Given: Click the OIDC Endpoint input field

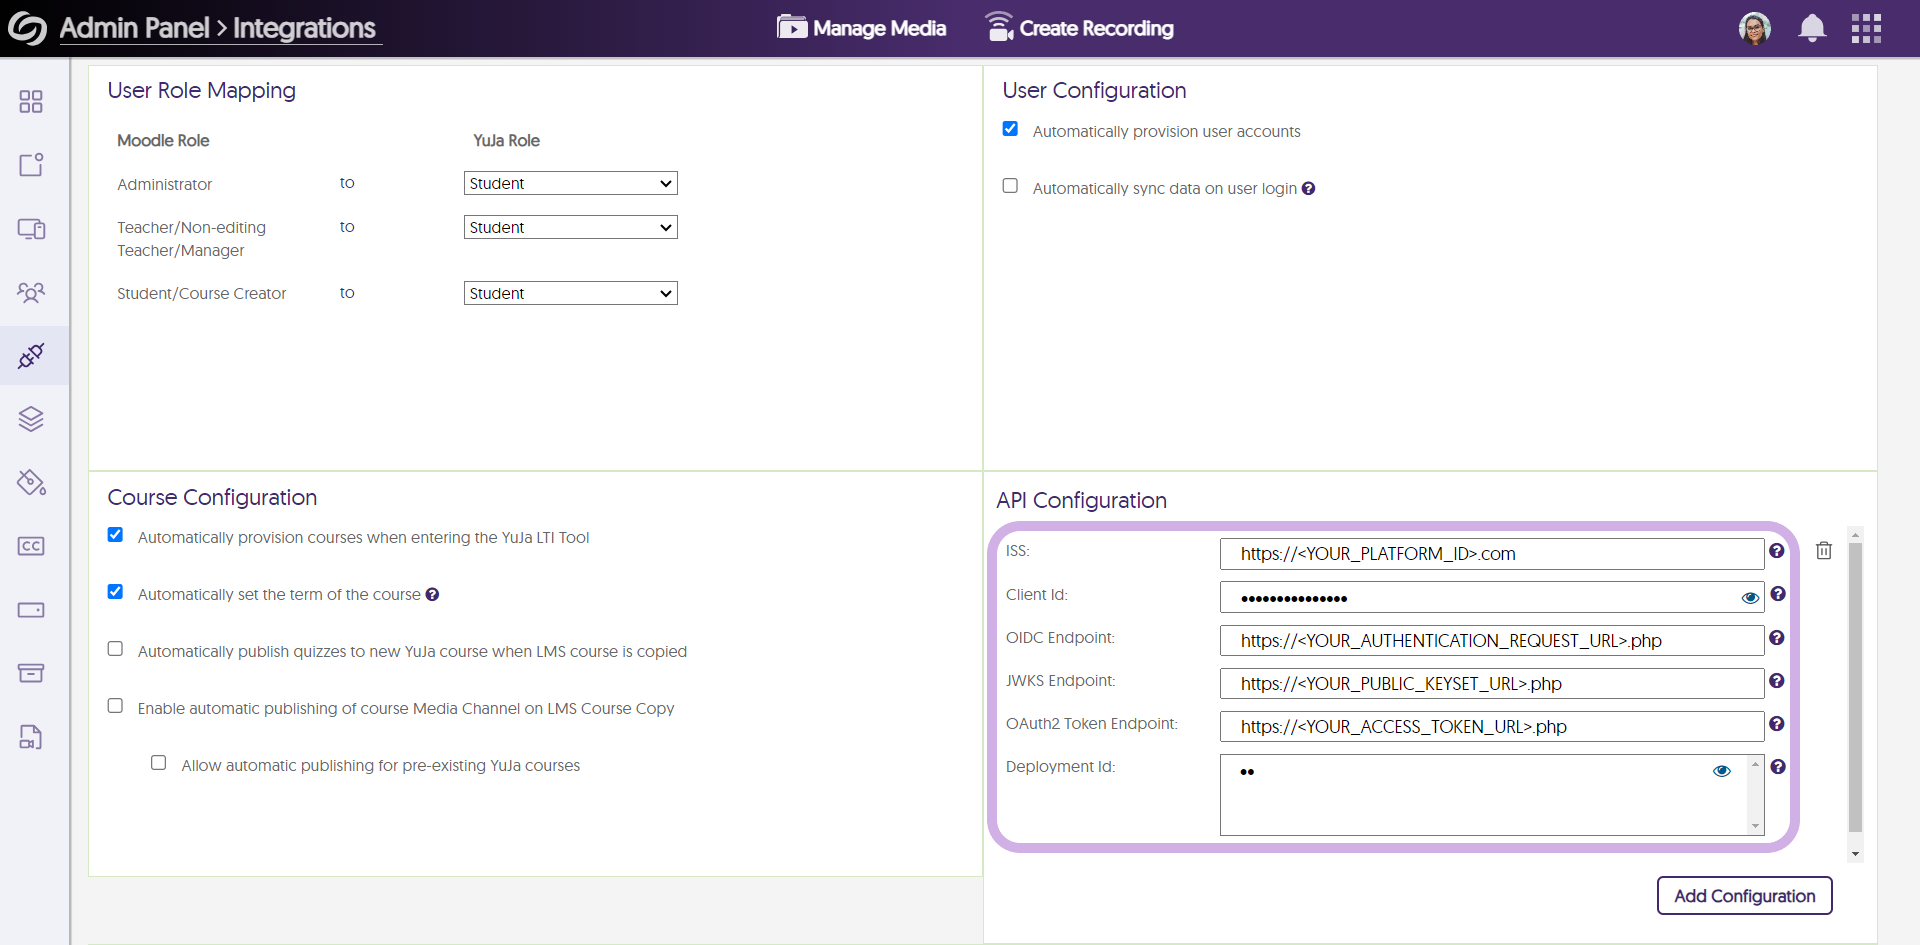Looking at the screenshot, I should [1492, 641].
